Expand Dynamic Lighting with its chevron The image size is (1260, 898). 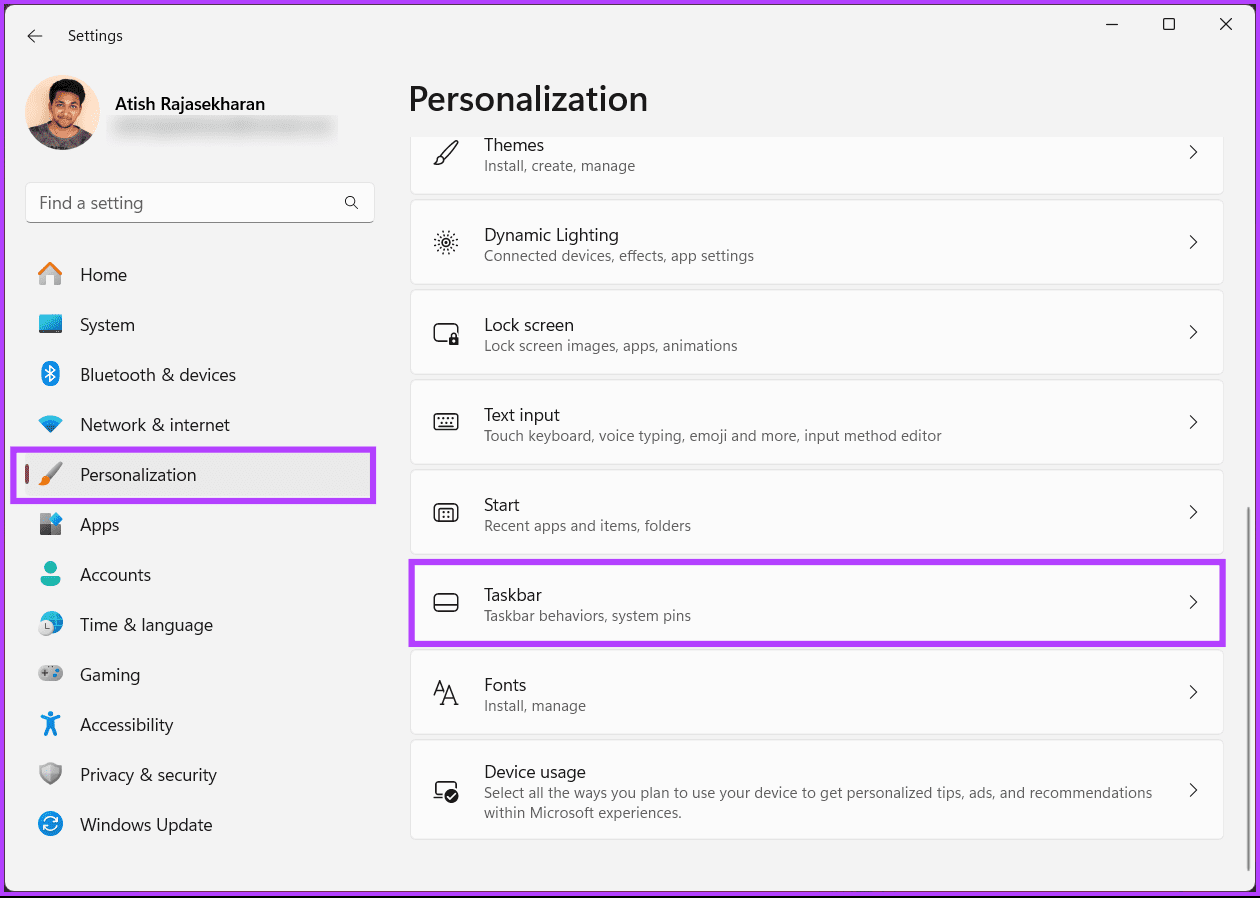(1193, 242)
